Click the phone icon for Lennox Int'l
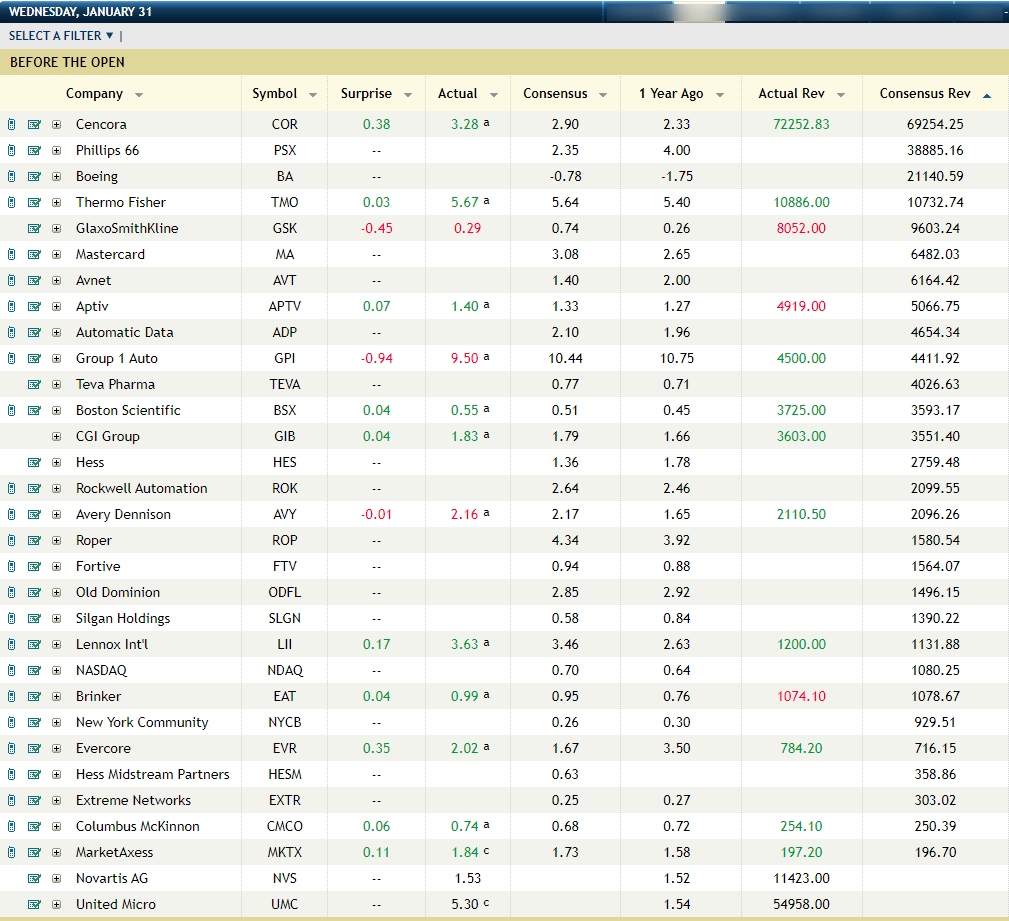Image resolution: width=1009 pixels, height=921 pixels. (x=11, y=644)
